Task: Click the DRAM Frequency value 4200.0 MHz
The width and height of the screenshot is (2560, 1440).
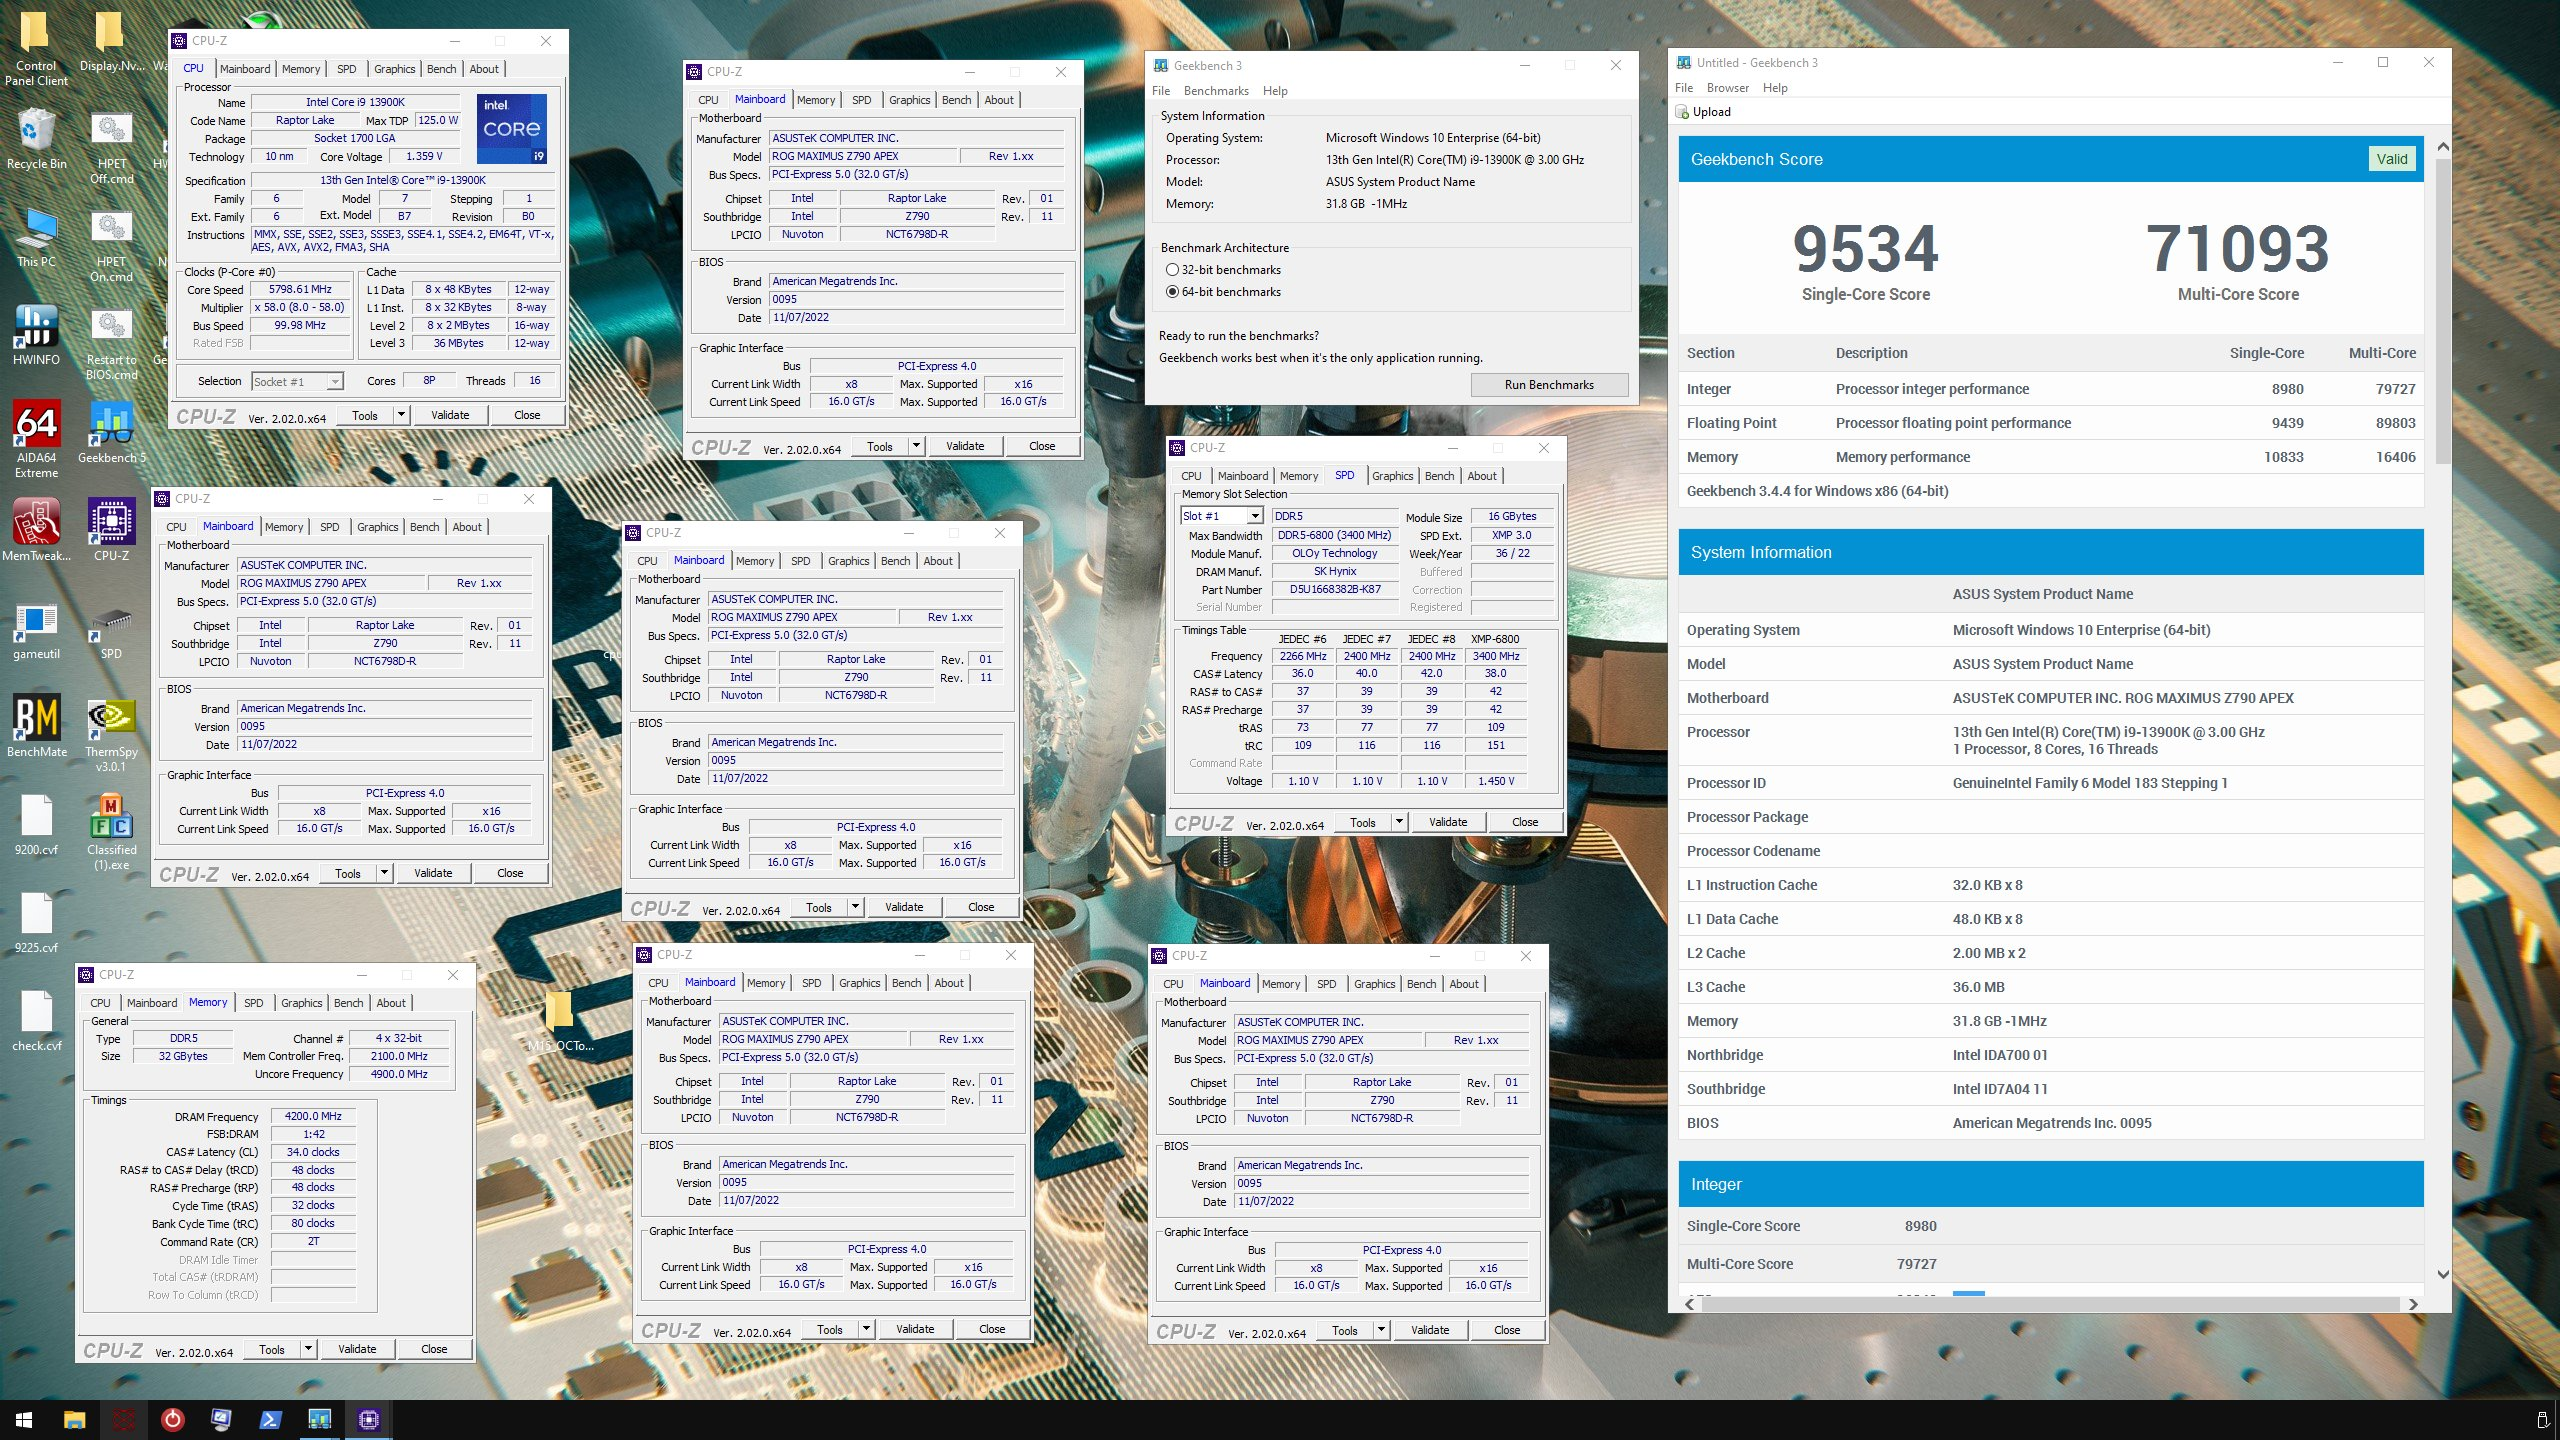Action: (313, 1116)
